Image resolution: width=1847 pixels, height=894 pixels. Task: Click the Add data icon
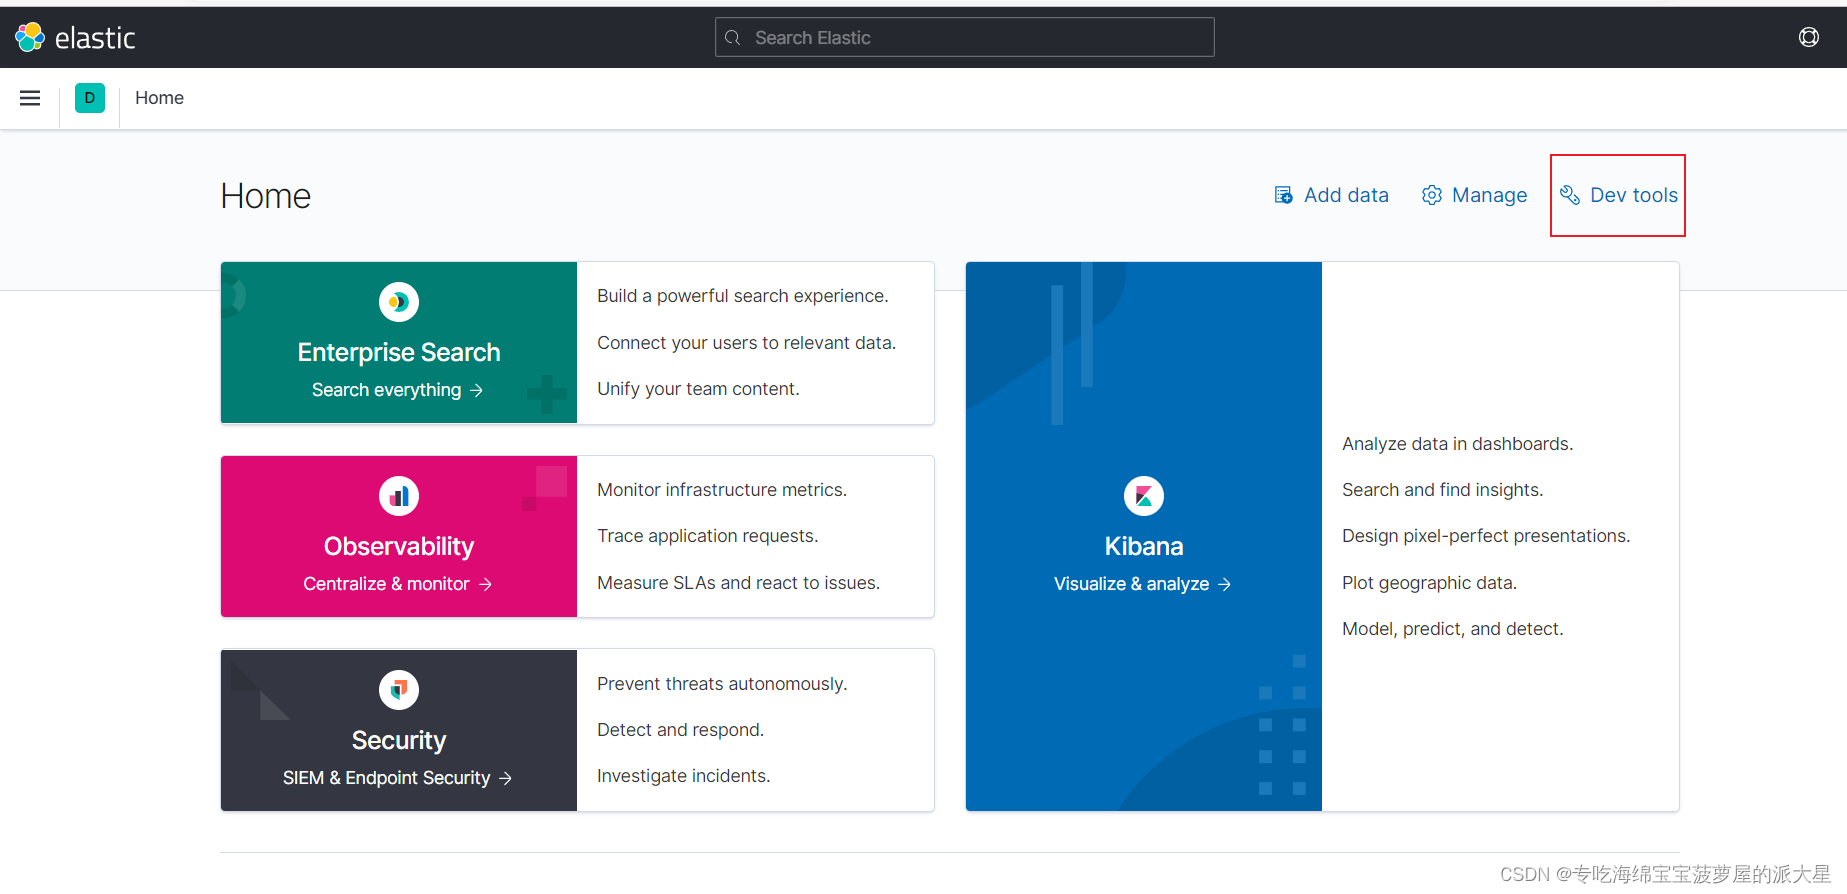1283,195
